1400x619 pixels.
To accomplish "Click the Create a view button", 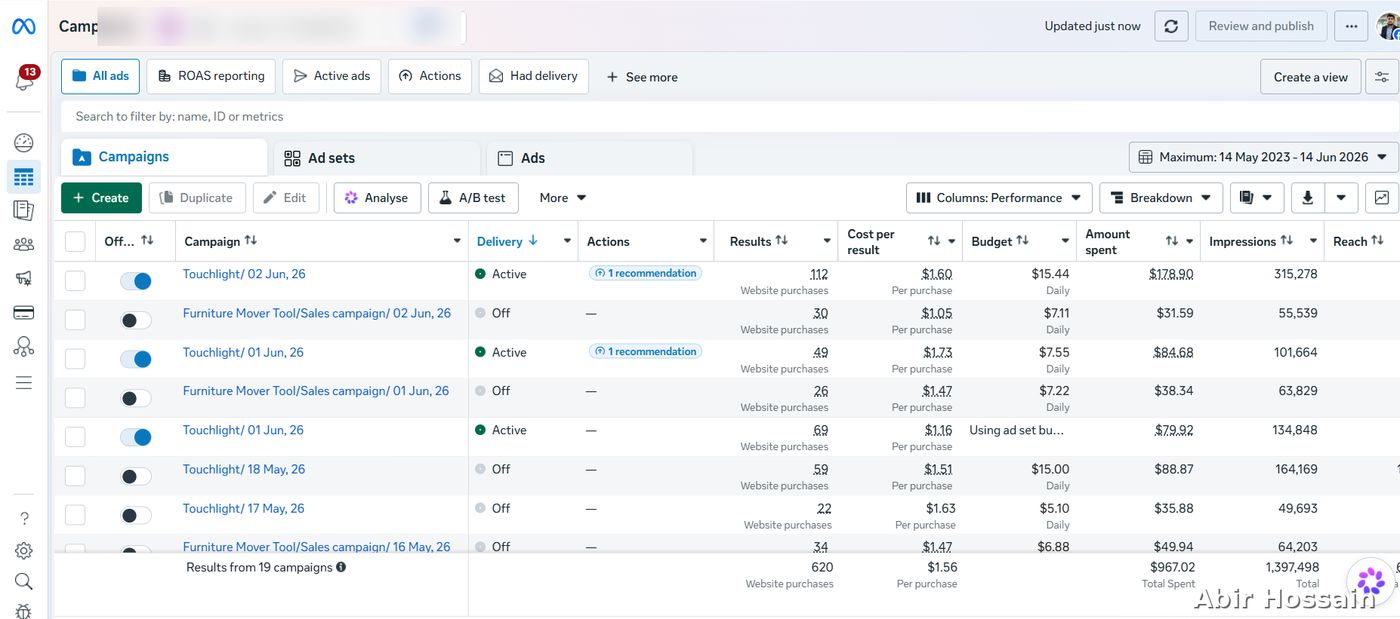I will [1310, 77].
